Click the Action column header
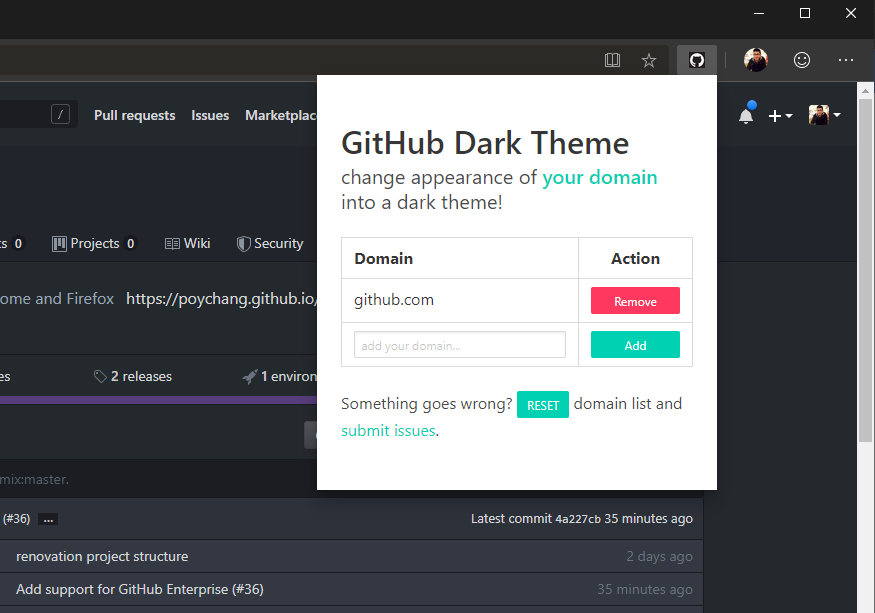Screen dimensions: 875x613 [x=635, y=258]
